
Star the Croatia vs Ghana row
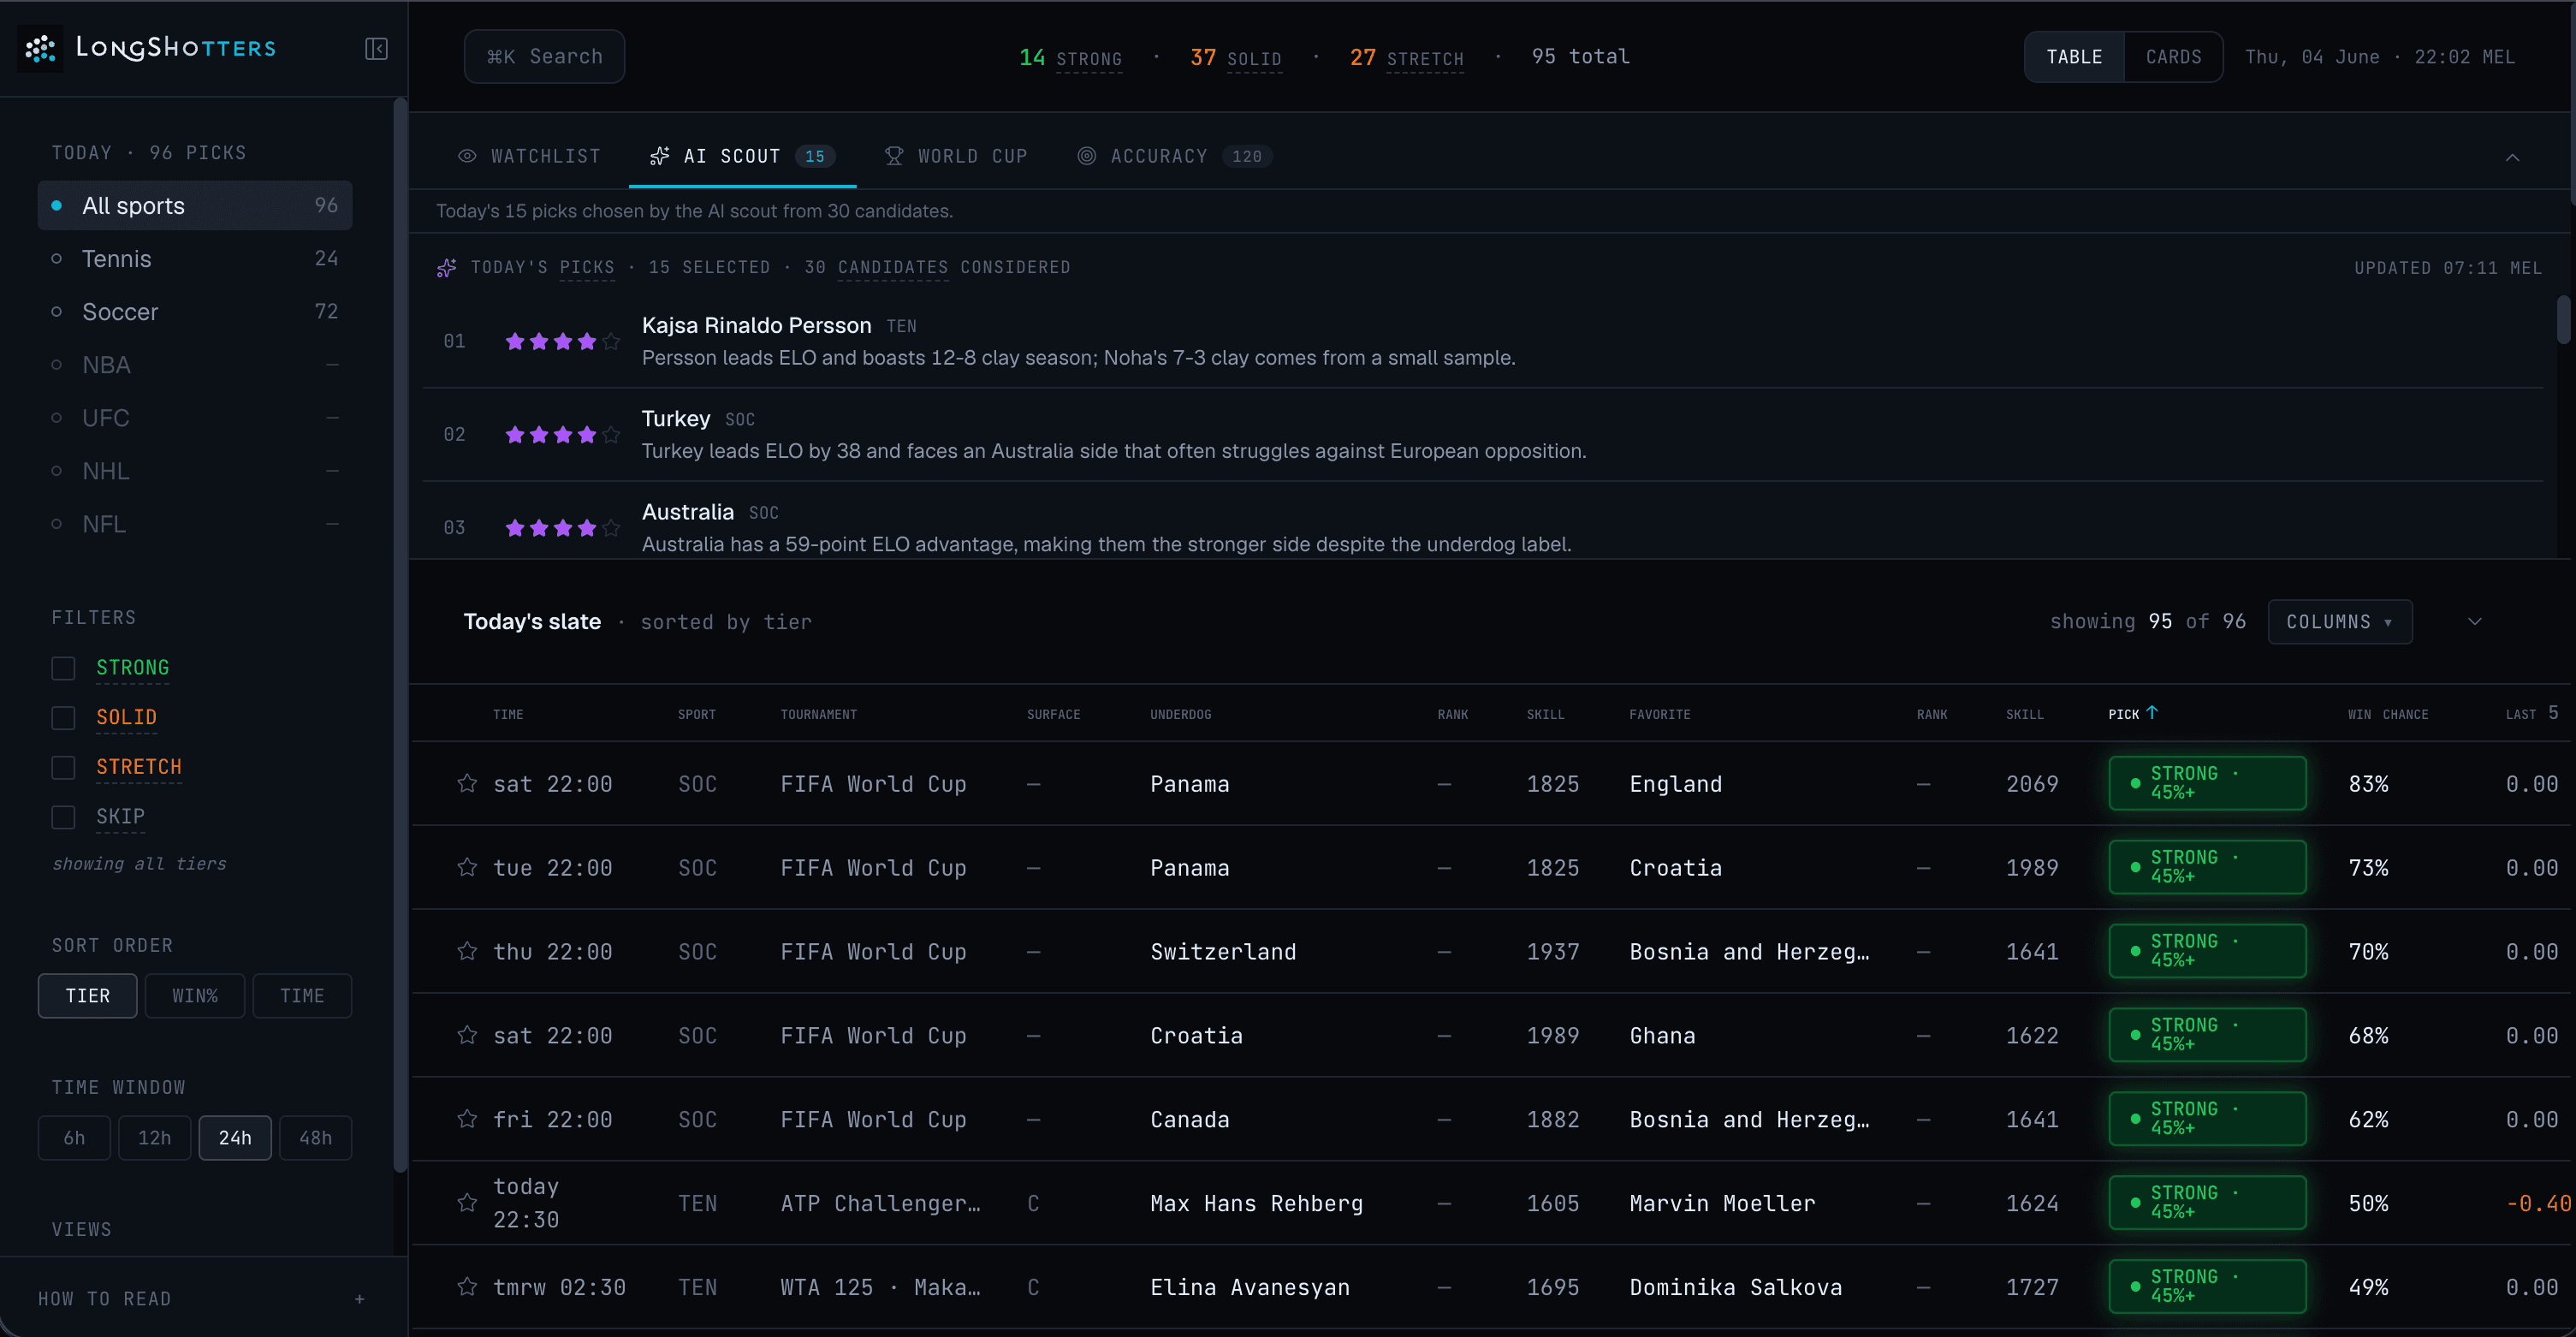point(467,1035)
